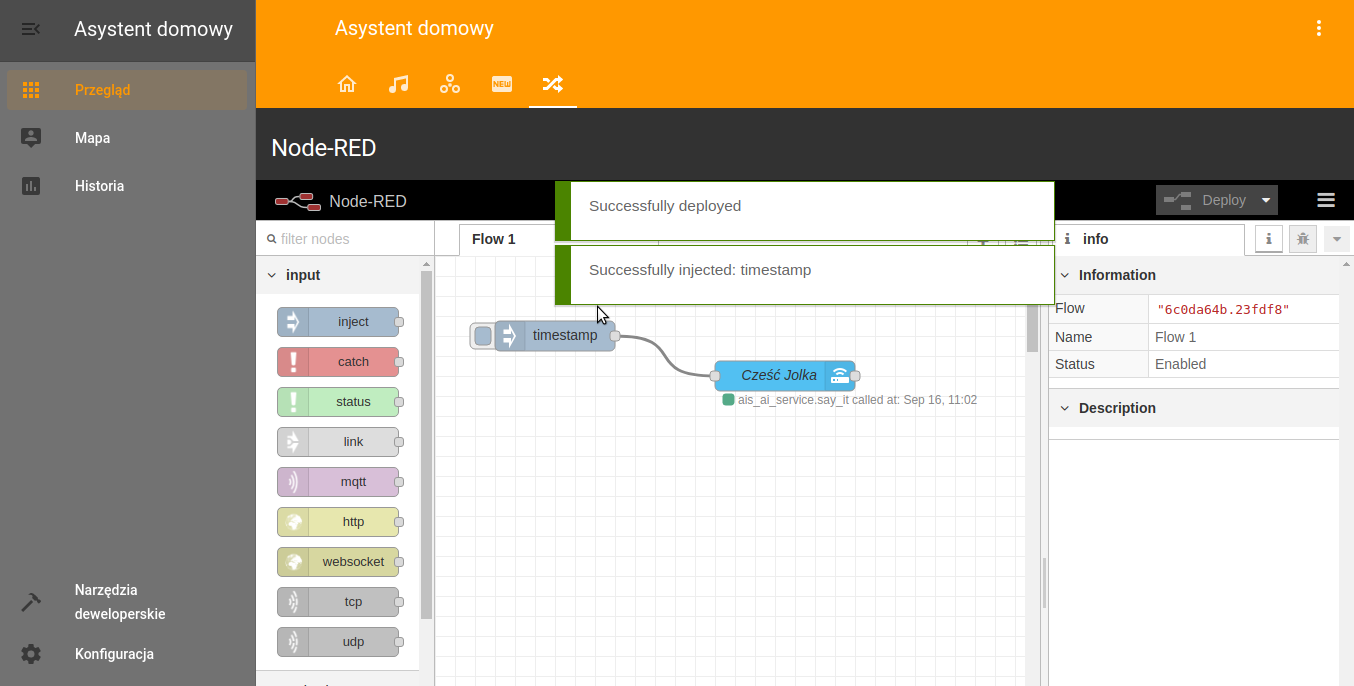
Task: Click the developer tools hammer icon
Action: click(x=31, y=602)
